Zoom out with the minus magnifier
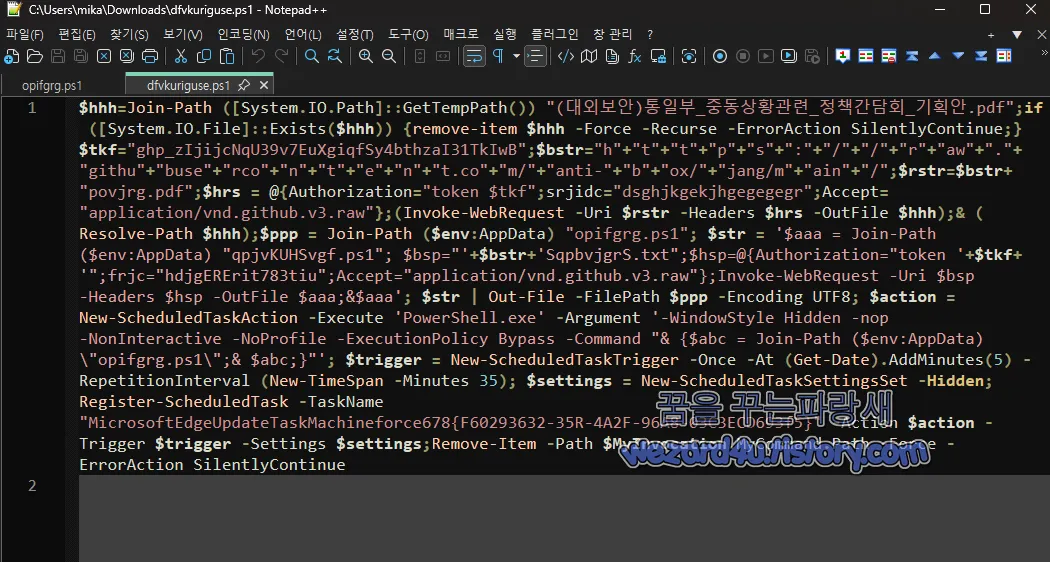1050x562 pixels. [389, 56]
